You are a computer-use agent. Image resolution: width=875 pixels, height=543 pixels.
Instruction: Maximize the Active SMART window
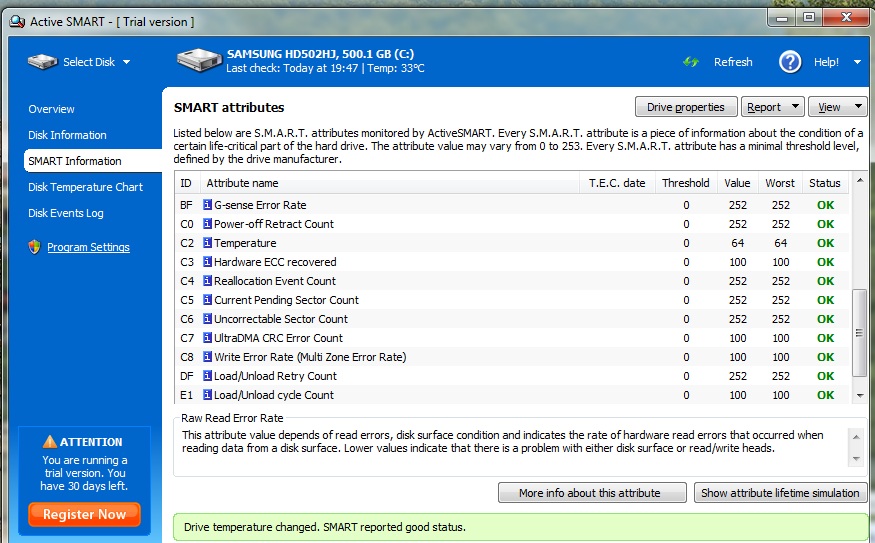click(809, 18)
